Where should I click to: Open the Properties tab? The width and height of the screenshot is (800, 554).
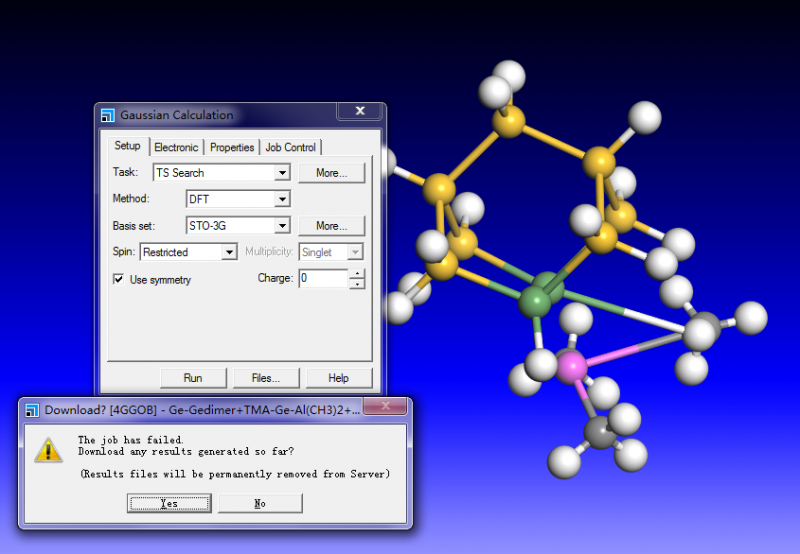(232, 147)
